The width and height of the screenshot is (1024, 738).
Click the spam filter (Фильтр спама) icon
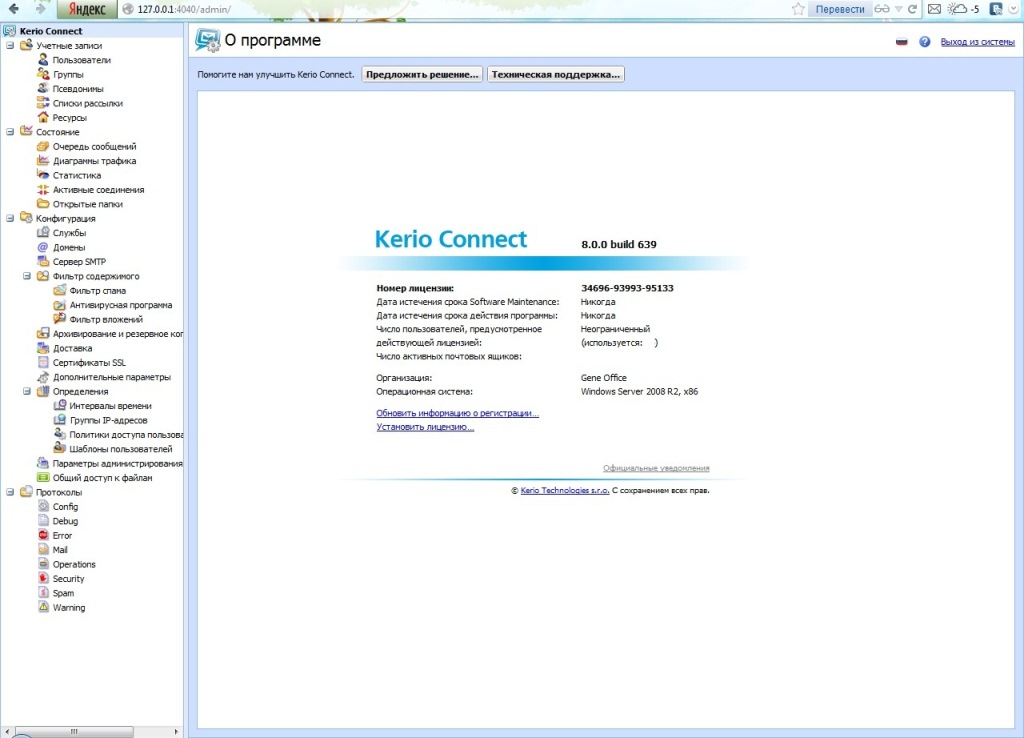click(59, 290)
